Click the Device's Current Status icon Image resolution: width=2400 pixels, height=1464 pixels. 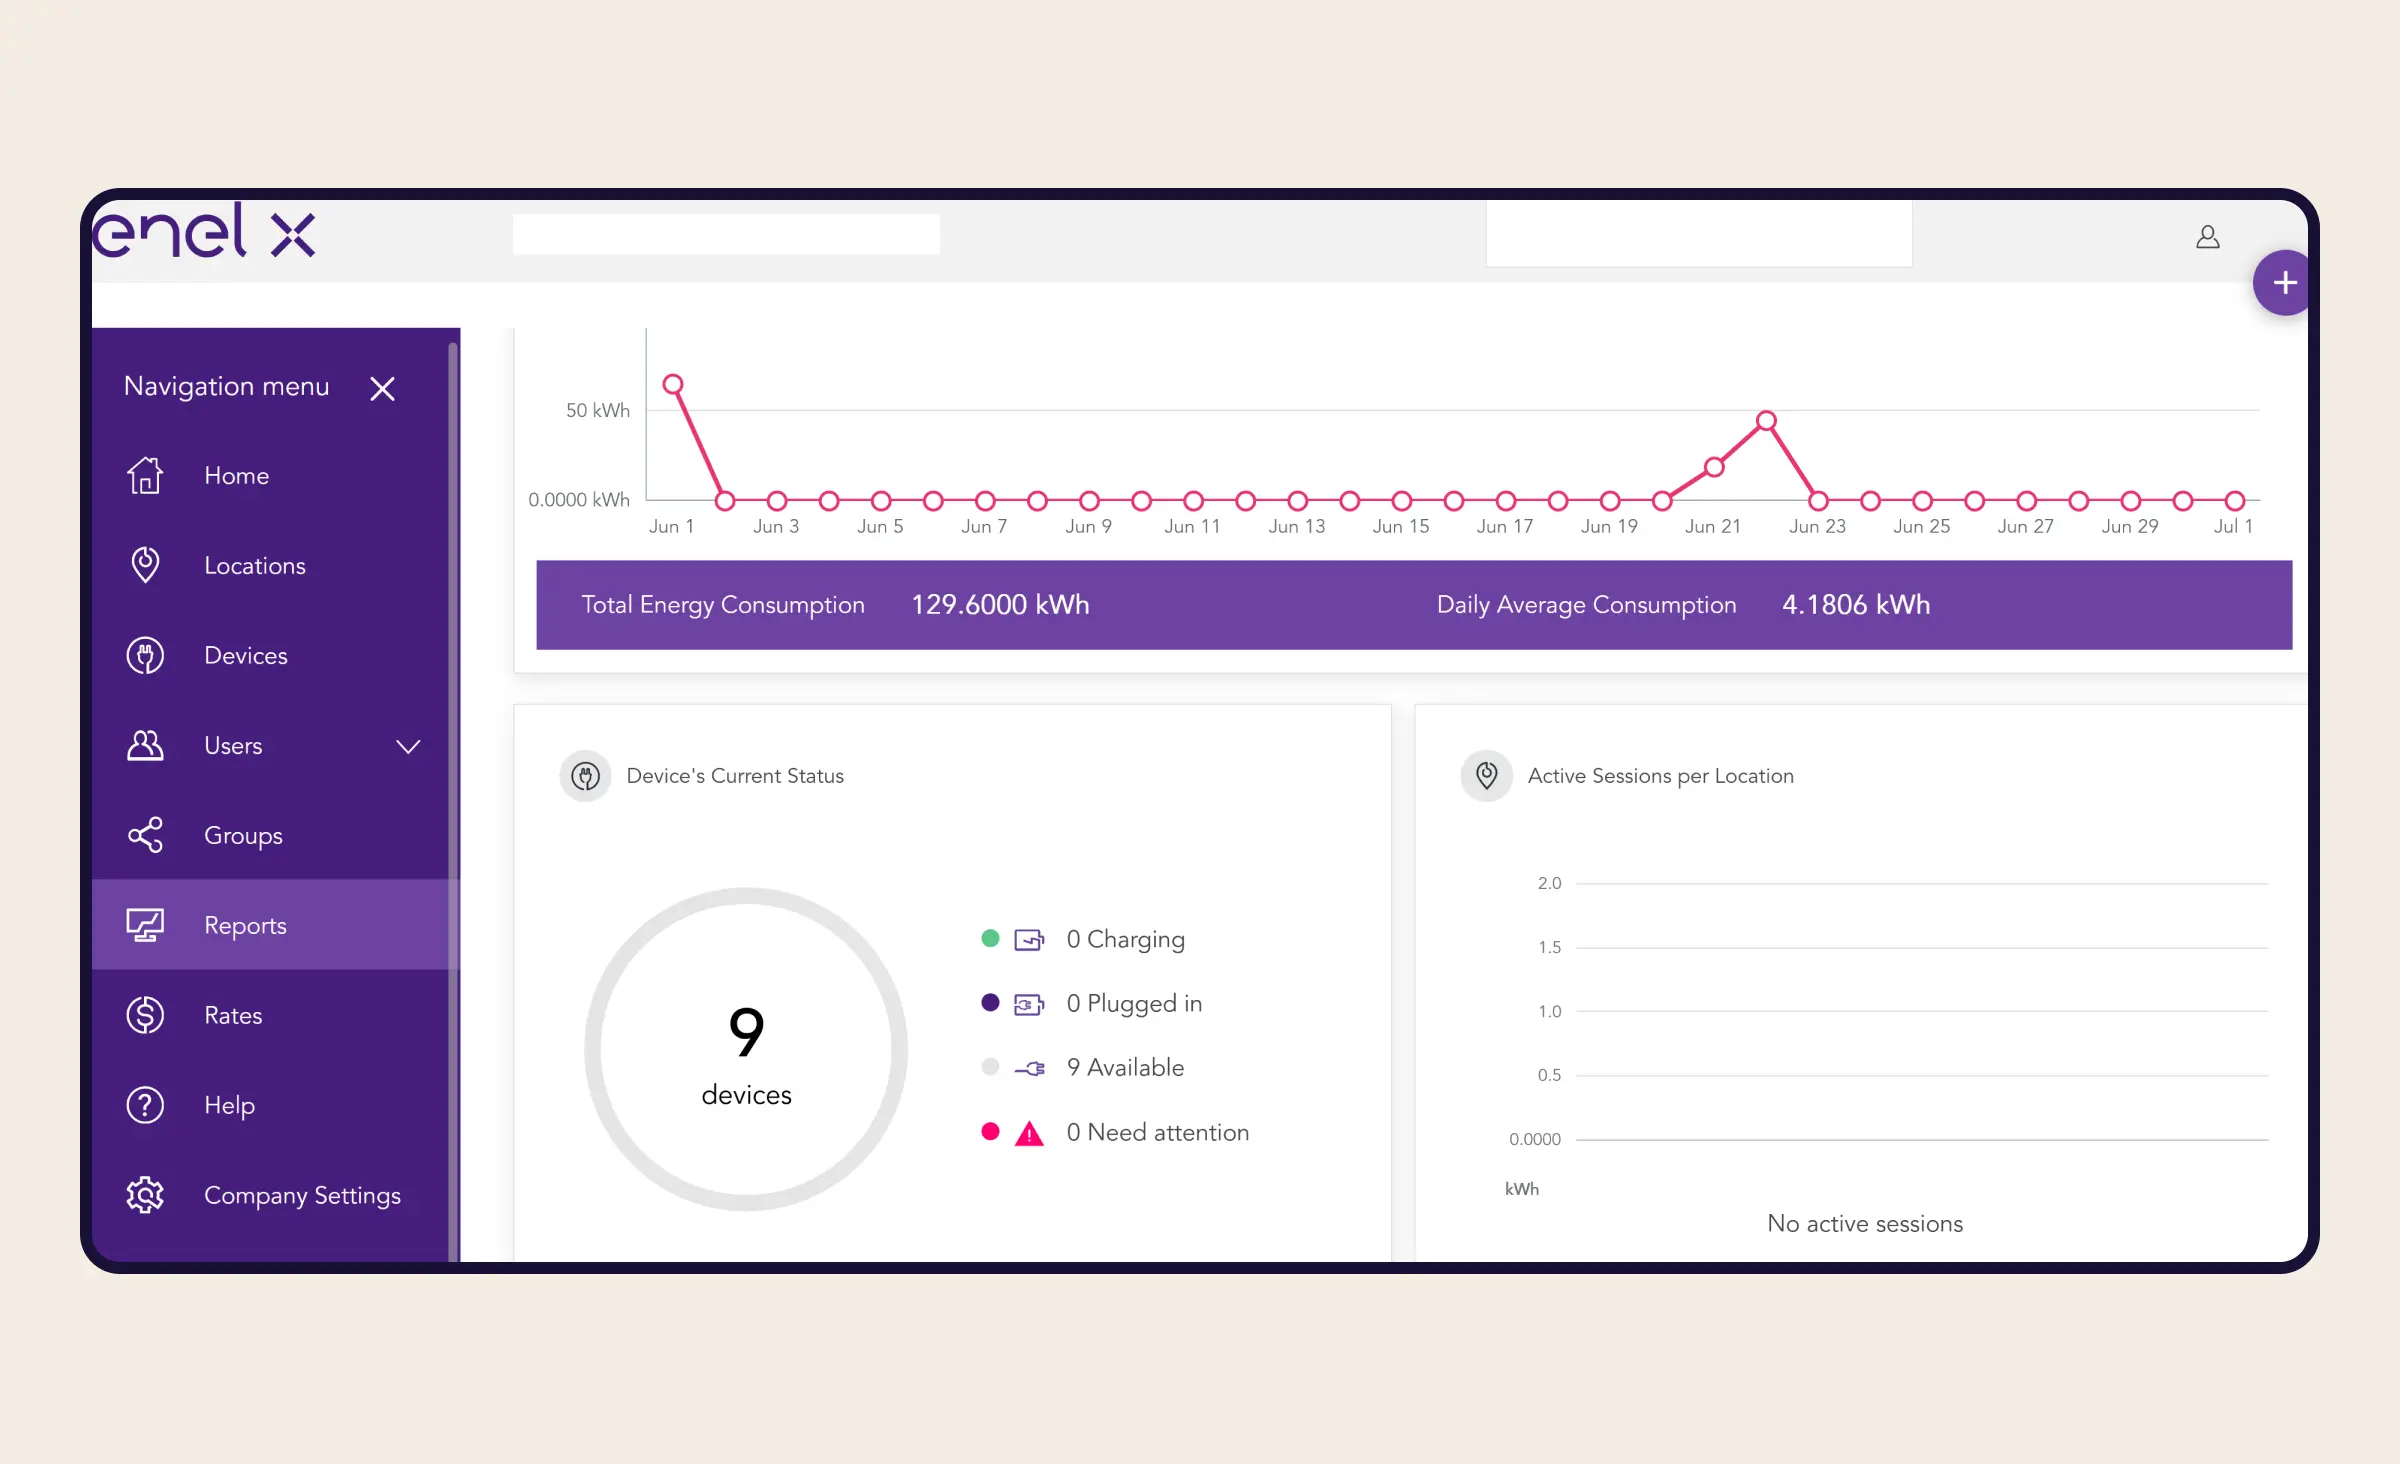click(x=586, y=775)
